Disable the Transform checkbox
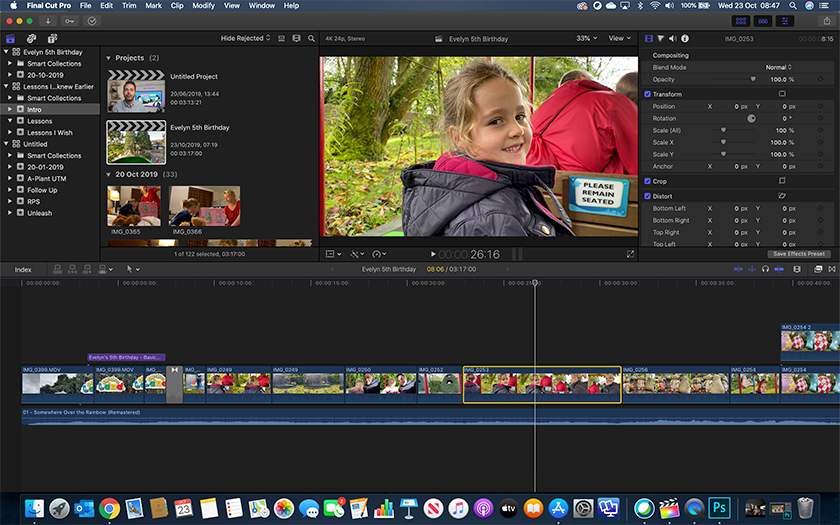 click(x=648, y=94)
